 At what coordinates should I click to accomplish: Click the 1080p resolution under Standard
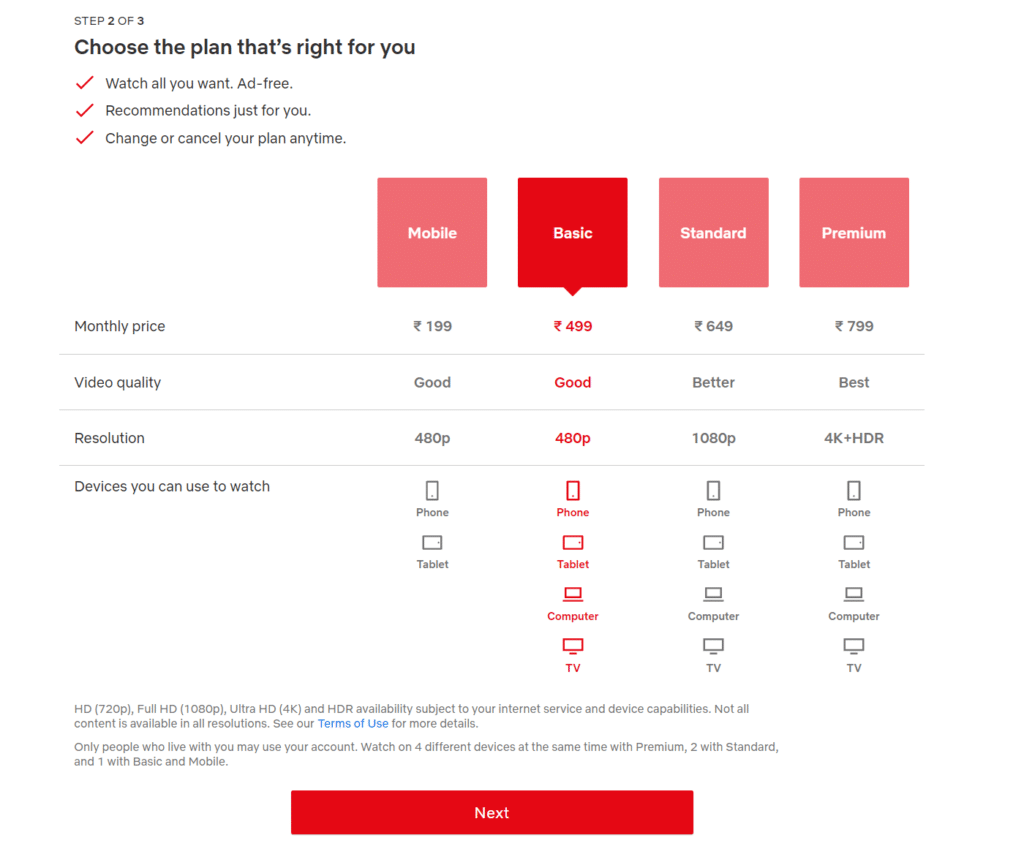tap(713, 438)
